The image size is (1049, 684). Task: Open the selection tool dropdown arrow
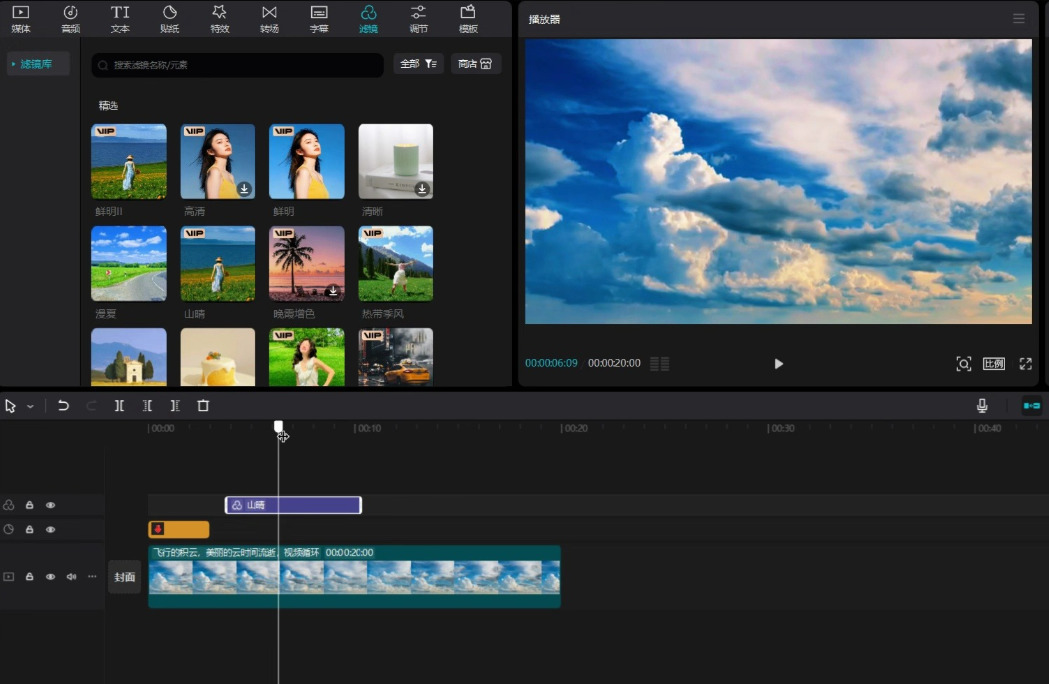[x=30, y=407]
